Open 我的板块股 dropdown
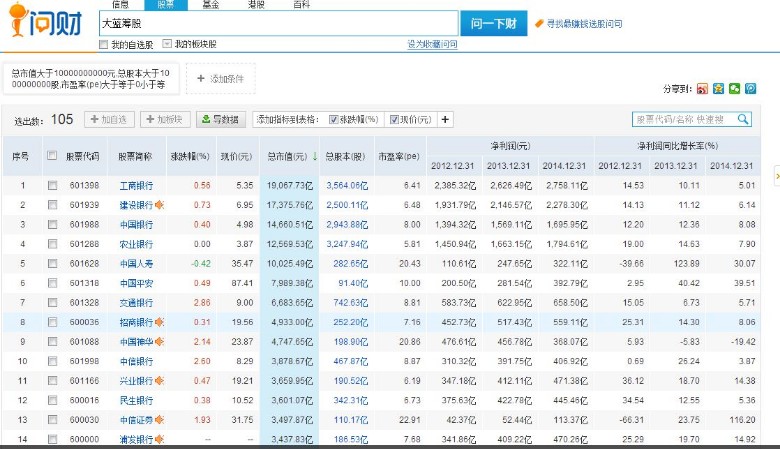The height and width of the screenshot is (449, 780). click(x=167, y=44)
